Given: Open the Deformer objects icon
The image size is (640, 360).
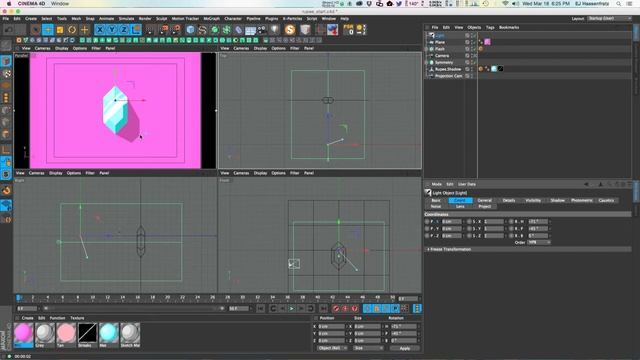Looking at the screenshot, I should 238,30.
